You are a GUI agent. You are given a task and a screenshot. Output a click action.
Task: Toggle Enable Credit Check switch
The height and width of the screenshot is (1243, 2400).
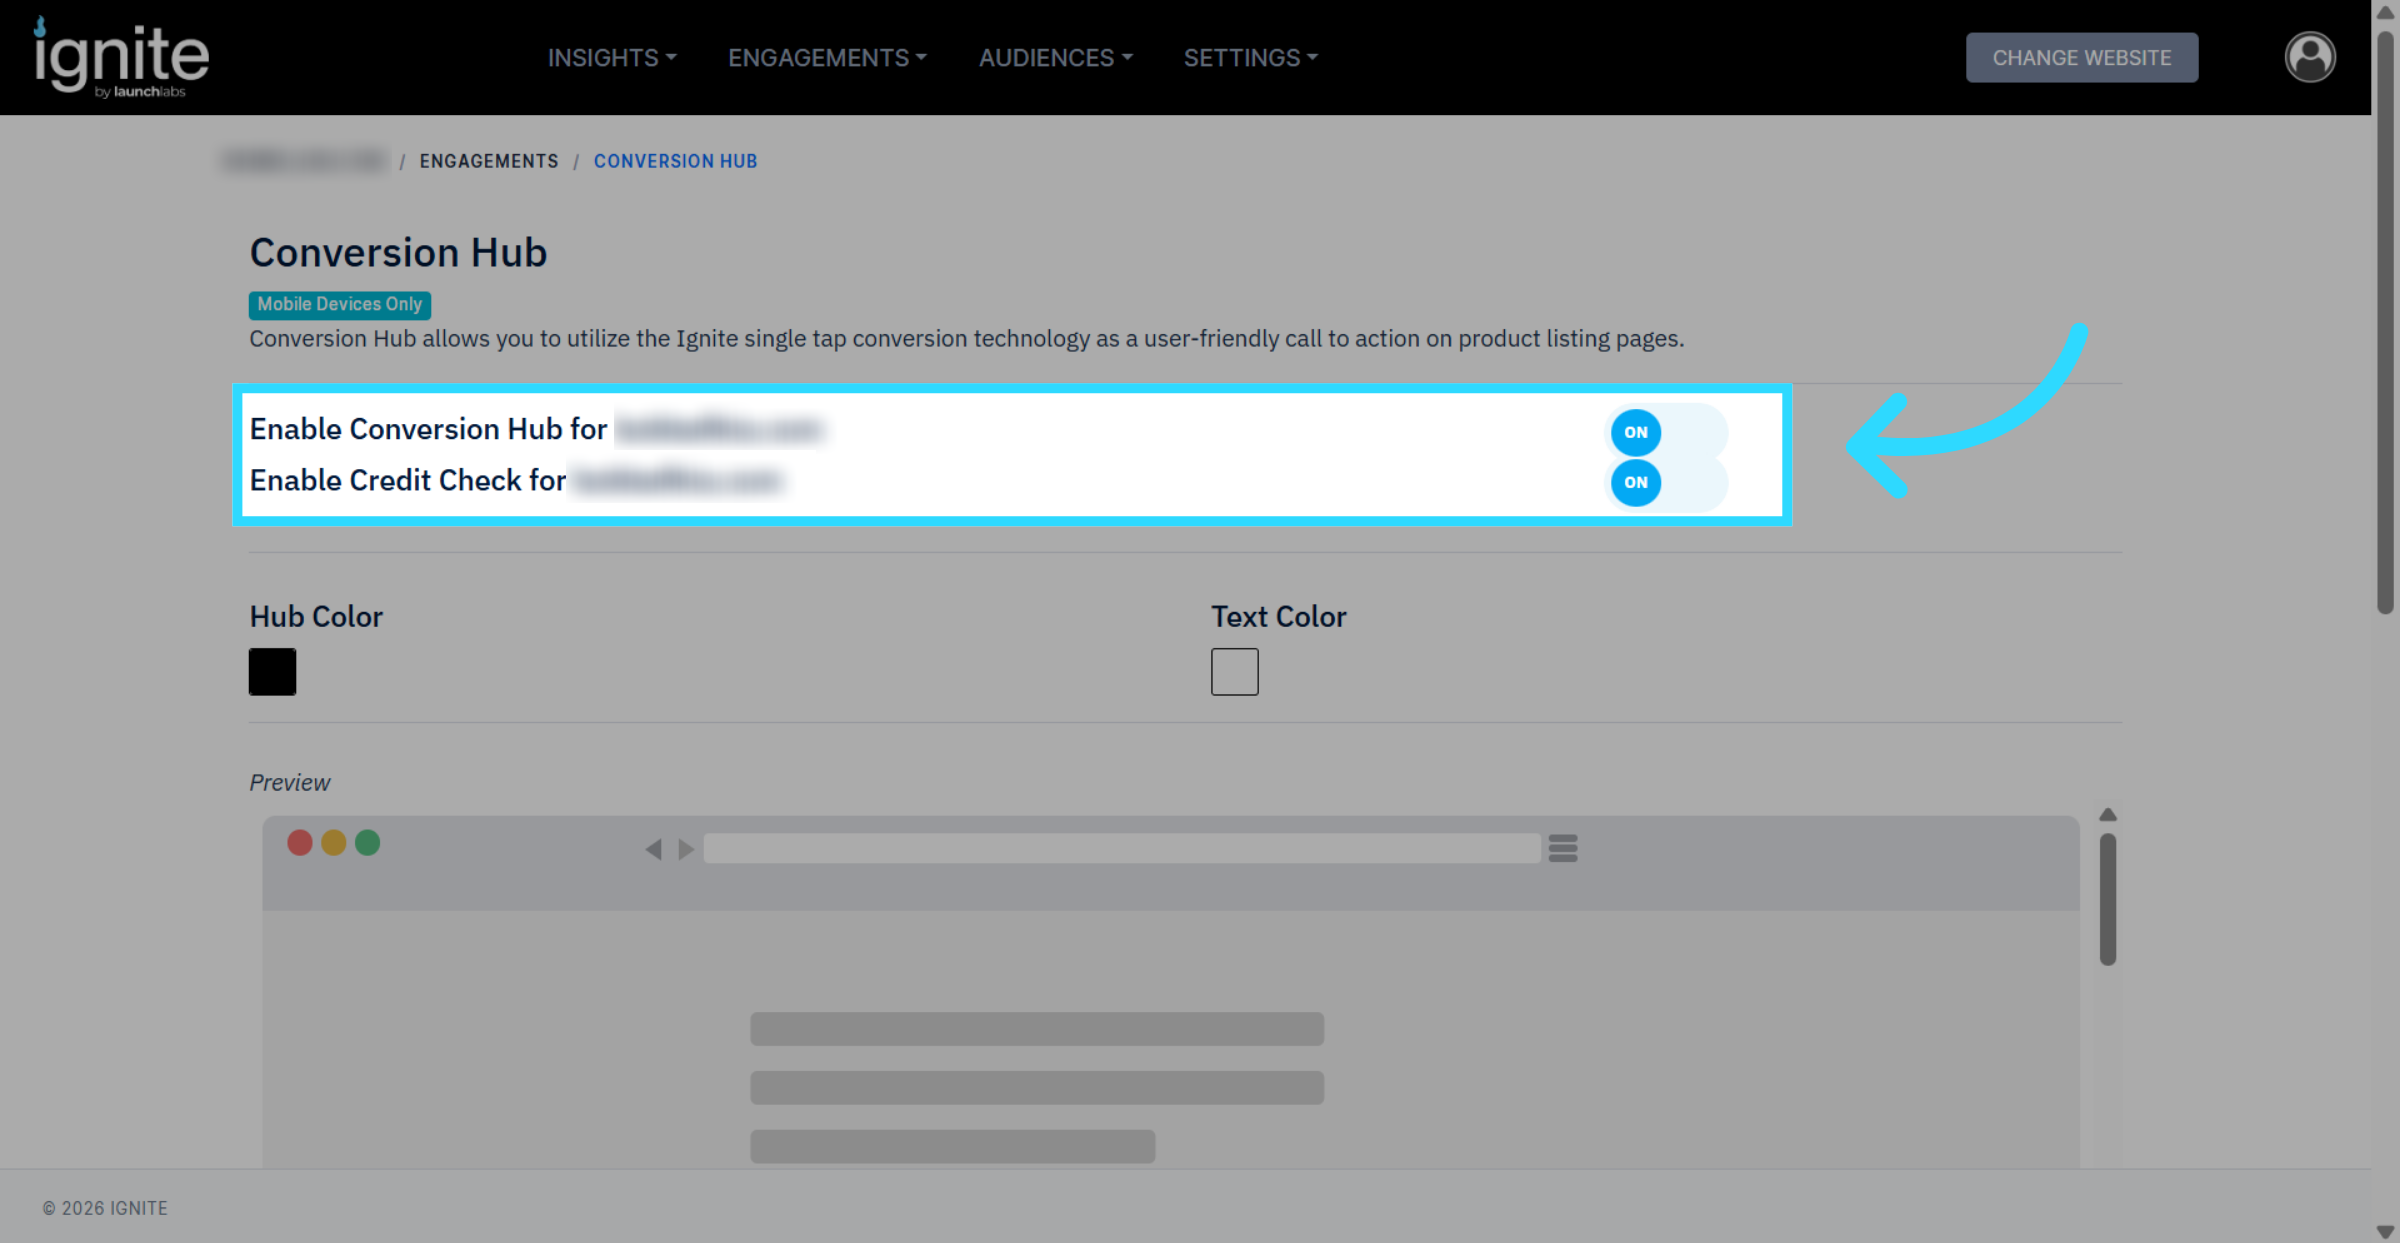(x=1666, y=482)
